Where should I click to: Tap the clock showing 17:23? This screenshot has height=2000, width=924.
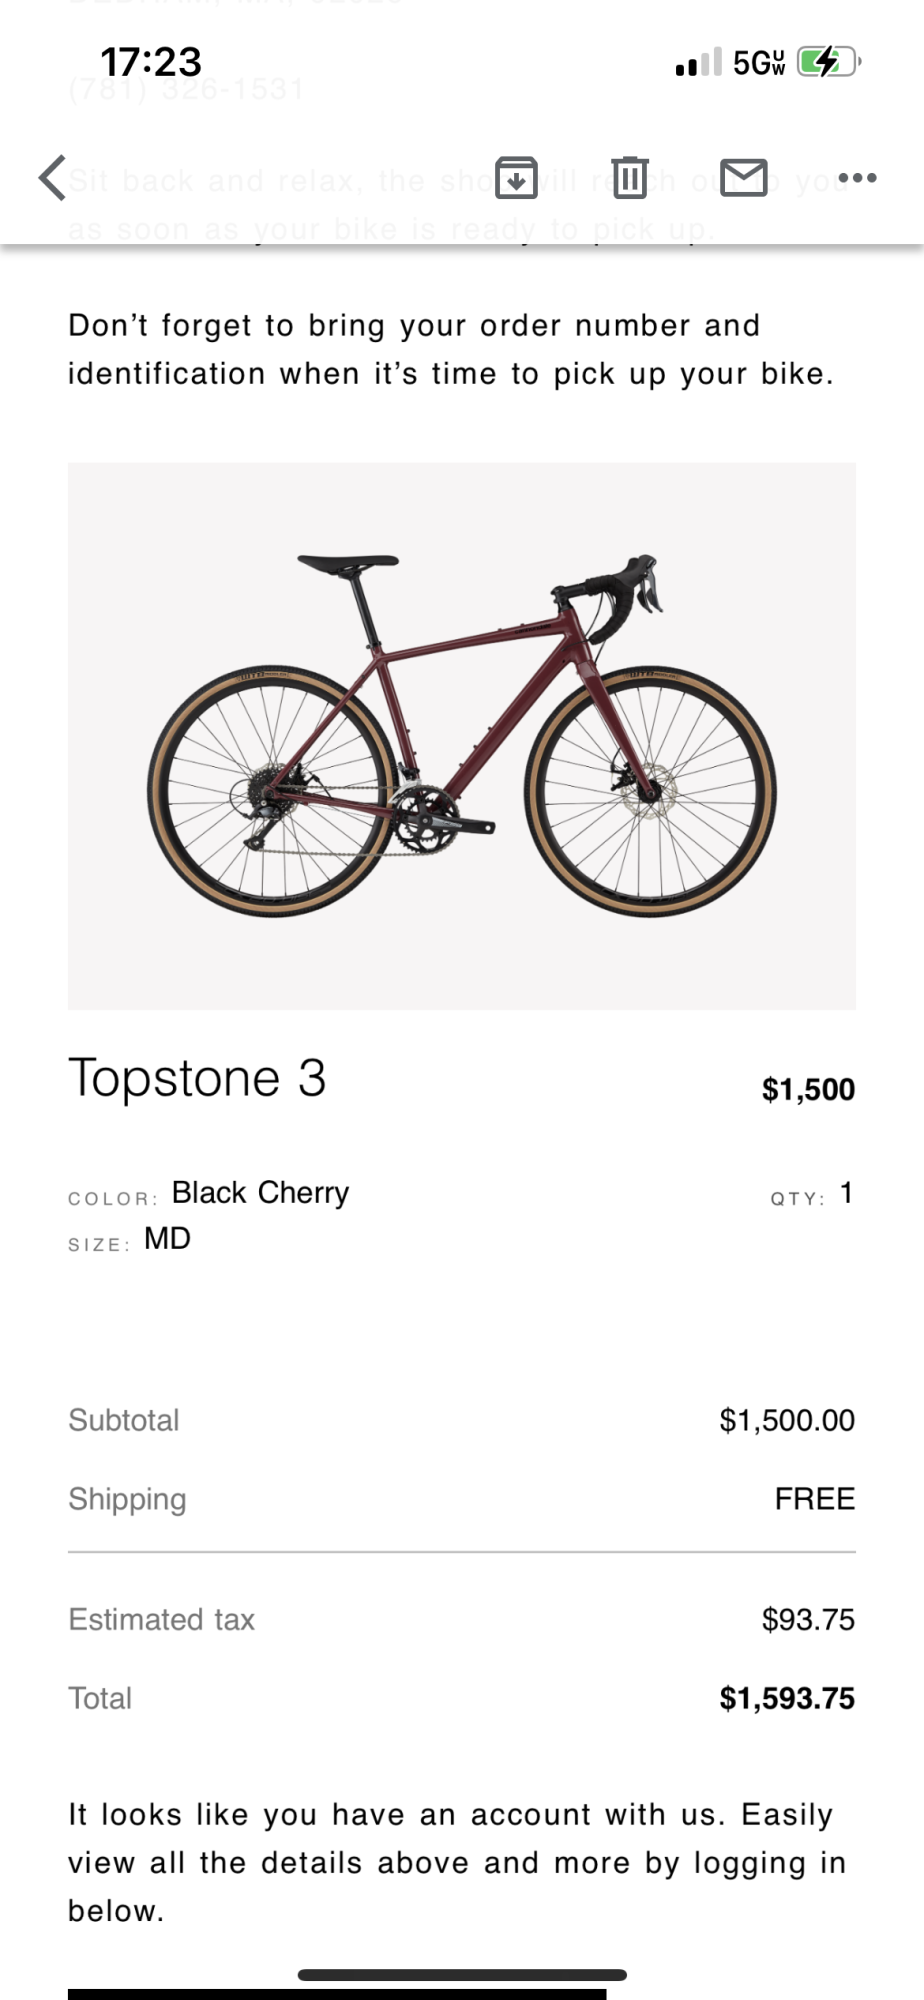[x=149, y=62]
